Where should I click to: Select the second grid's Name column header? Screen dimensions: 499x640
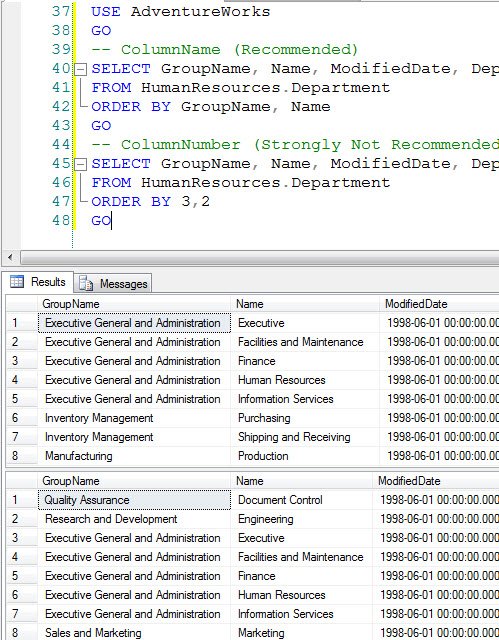(x=302, y=481)
